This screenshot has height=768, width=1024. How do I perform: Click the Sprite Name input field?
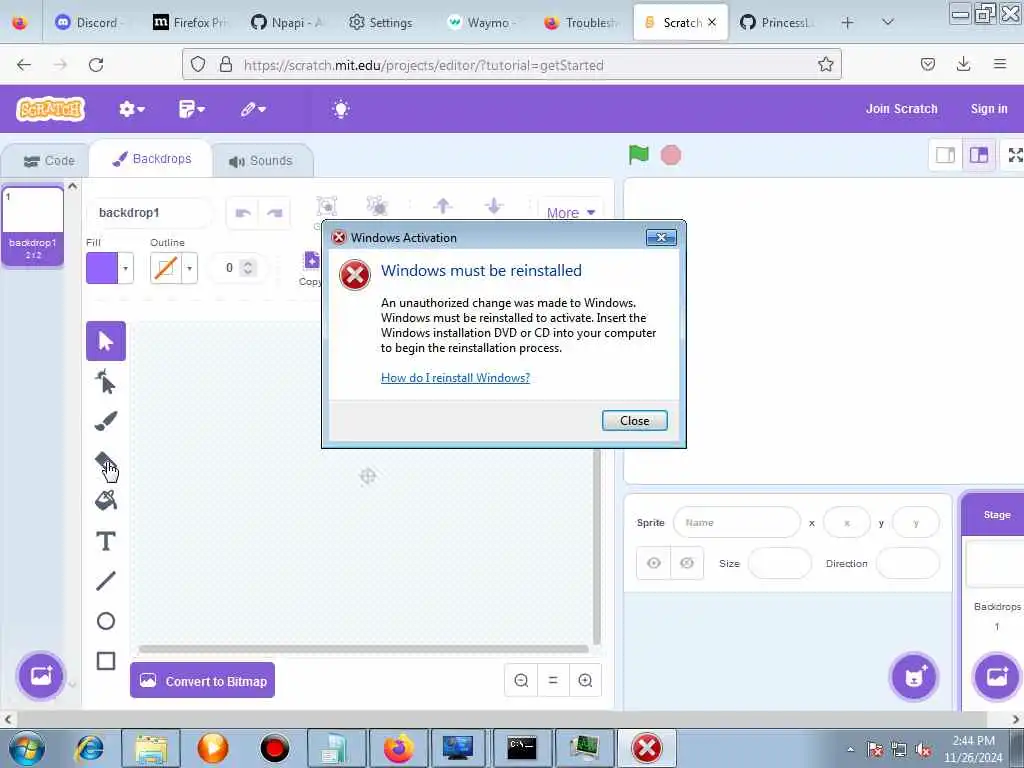coord(737,522)
